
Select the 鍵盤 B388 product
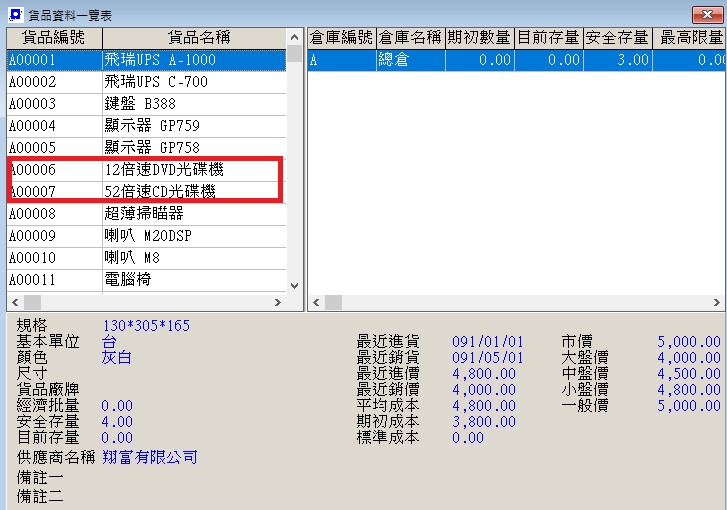click(x=140, y=103)
